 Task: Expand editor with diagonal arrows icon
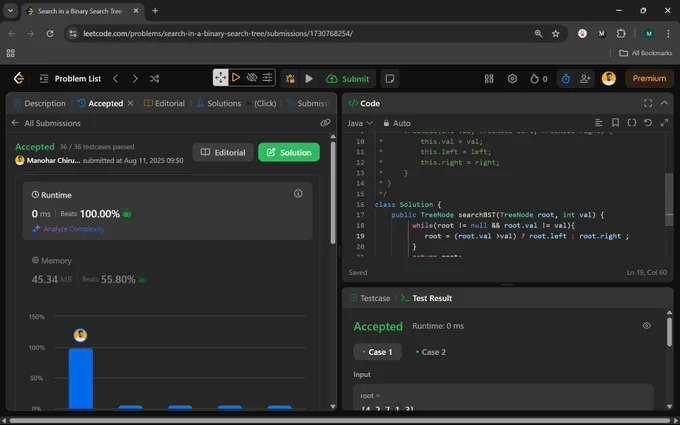pos(664,123)
